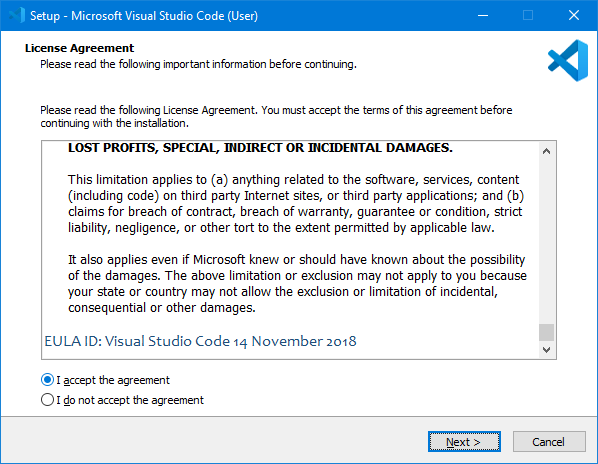Image resolution: width=598 pixels, height=464 pixels.
Task: Click "LOST PROFITS, SPECIAL, INDIRECT OR INCIDENTAL DAMAGES." line
Action: [260, 148]
